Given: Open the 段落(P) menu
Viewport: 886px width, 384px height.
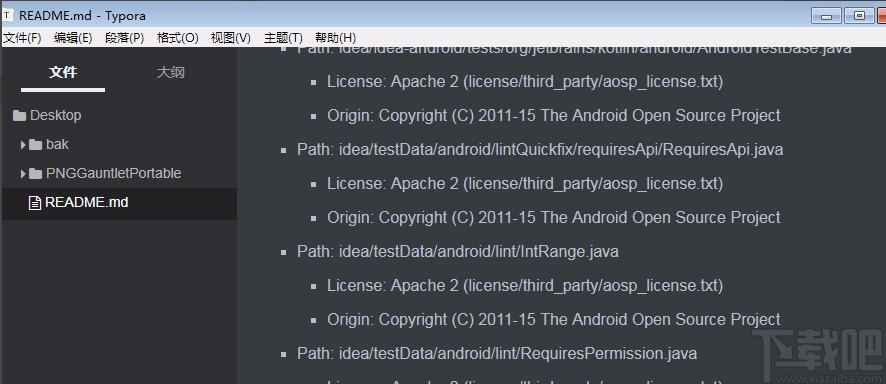Looking at the screenshot, I should click(125, 38).
